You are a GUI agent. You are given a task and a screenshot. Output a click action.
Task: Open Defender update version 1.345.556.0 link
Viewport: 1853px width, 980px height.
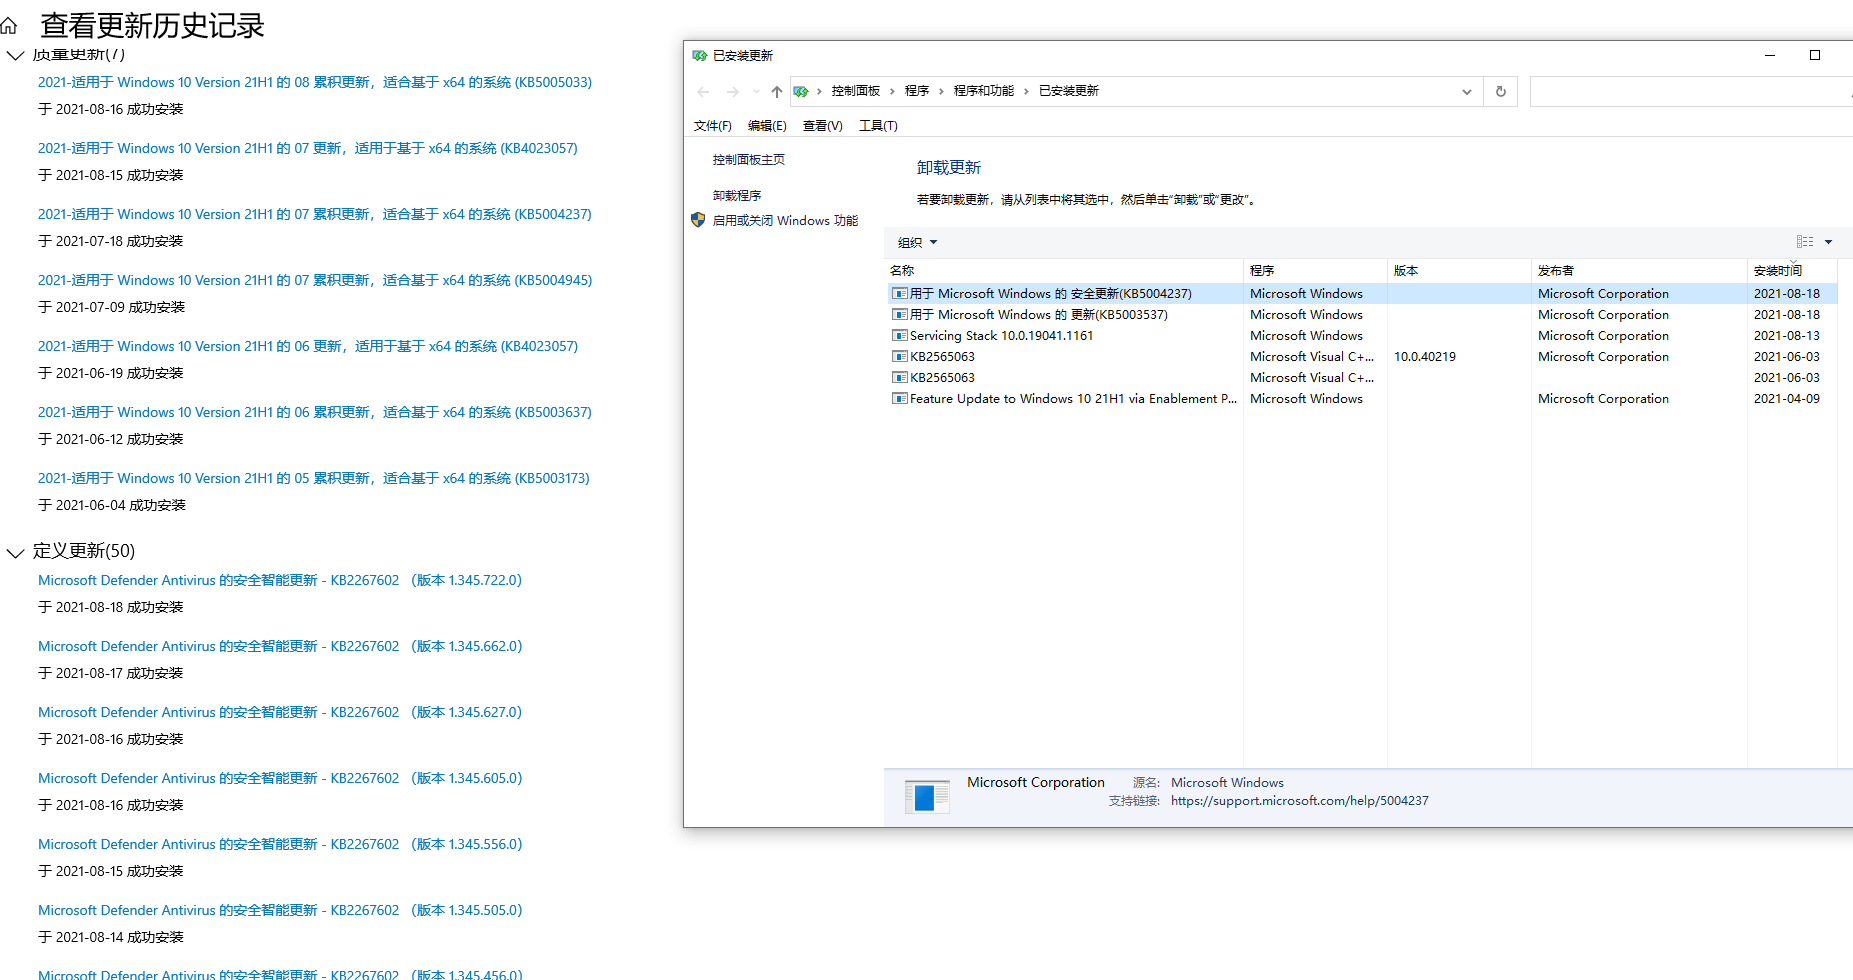[x=280, y=844]
